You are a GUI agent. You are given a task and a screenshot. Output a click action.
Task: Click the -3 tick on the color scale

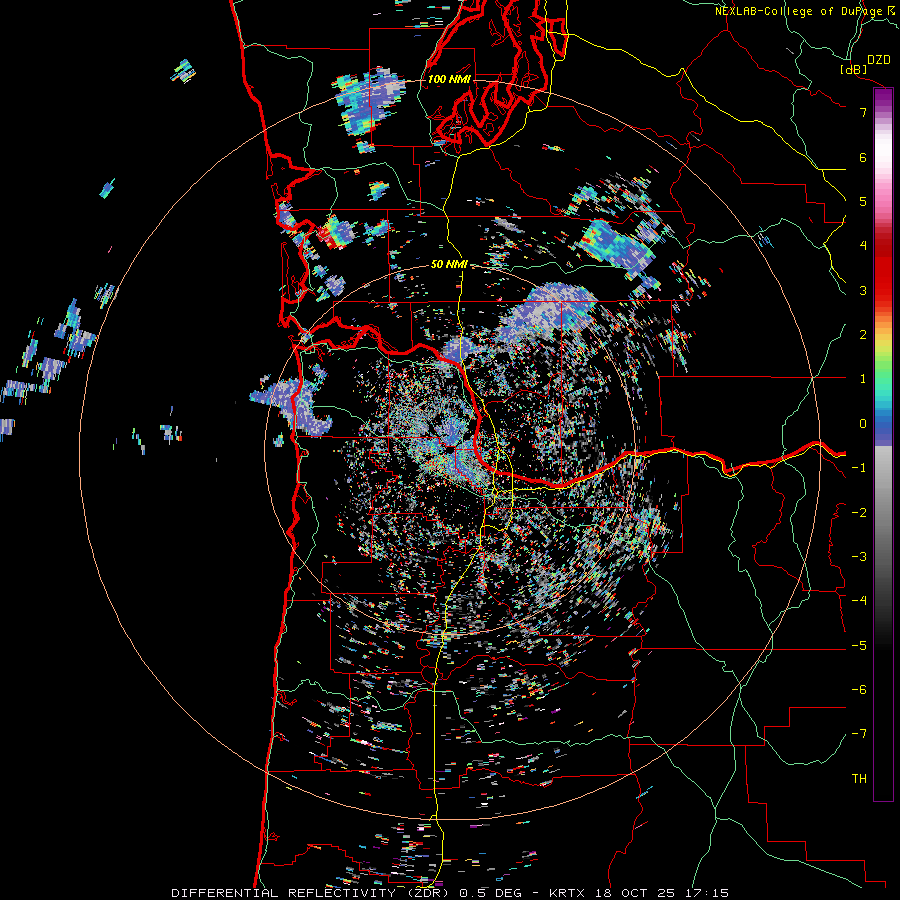pyautogui.click(x=859, y=557)
